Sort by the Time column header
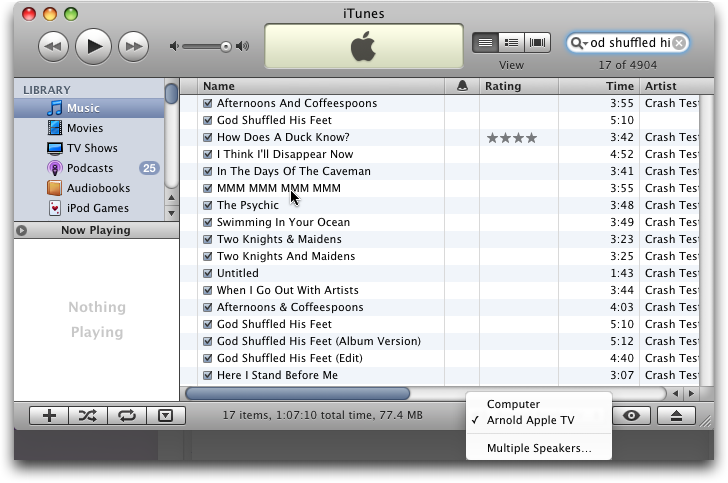 [x=599, y=86]
